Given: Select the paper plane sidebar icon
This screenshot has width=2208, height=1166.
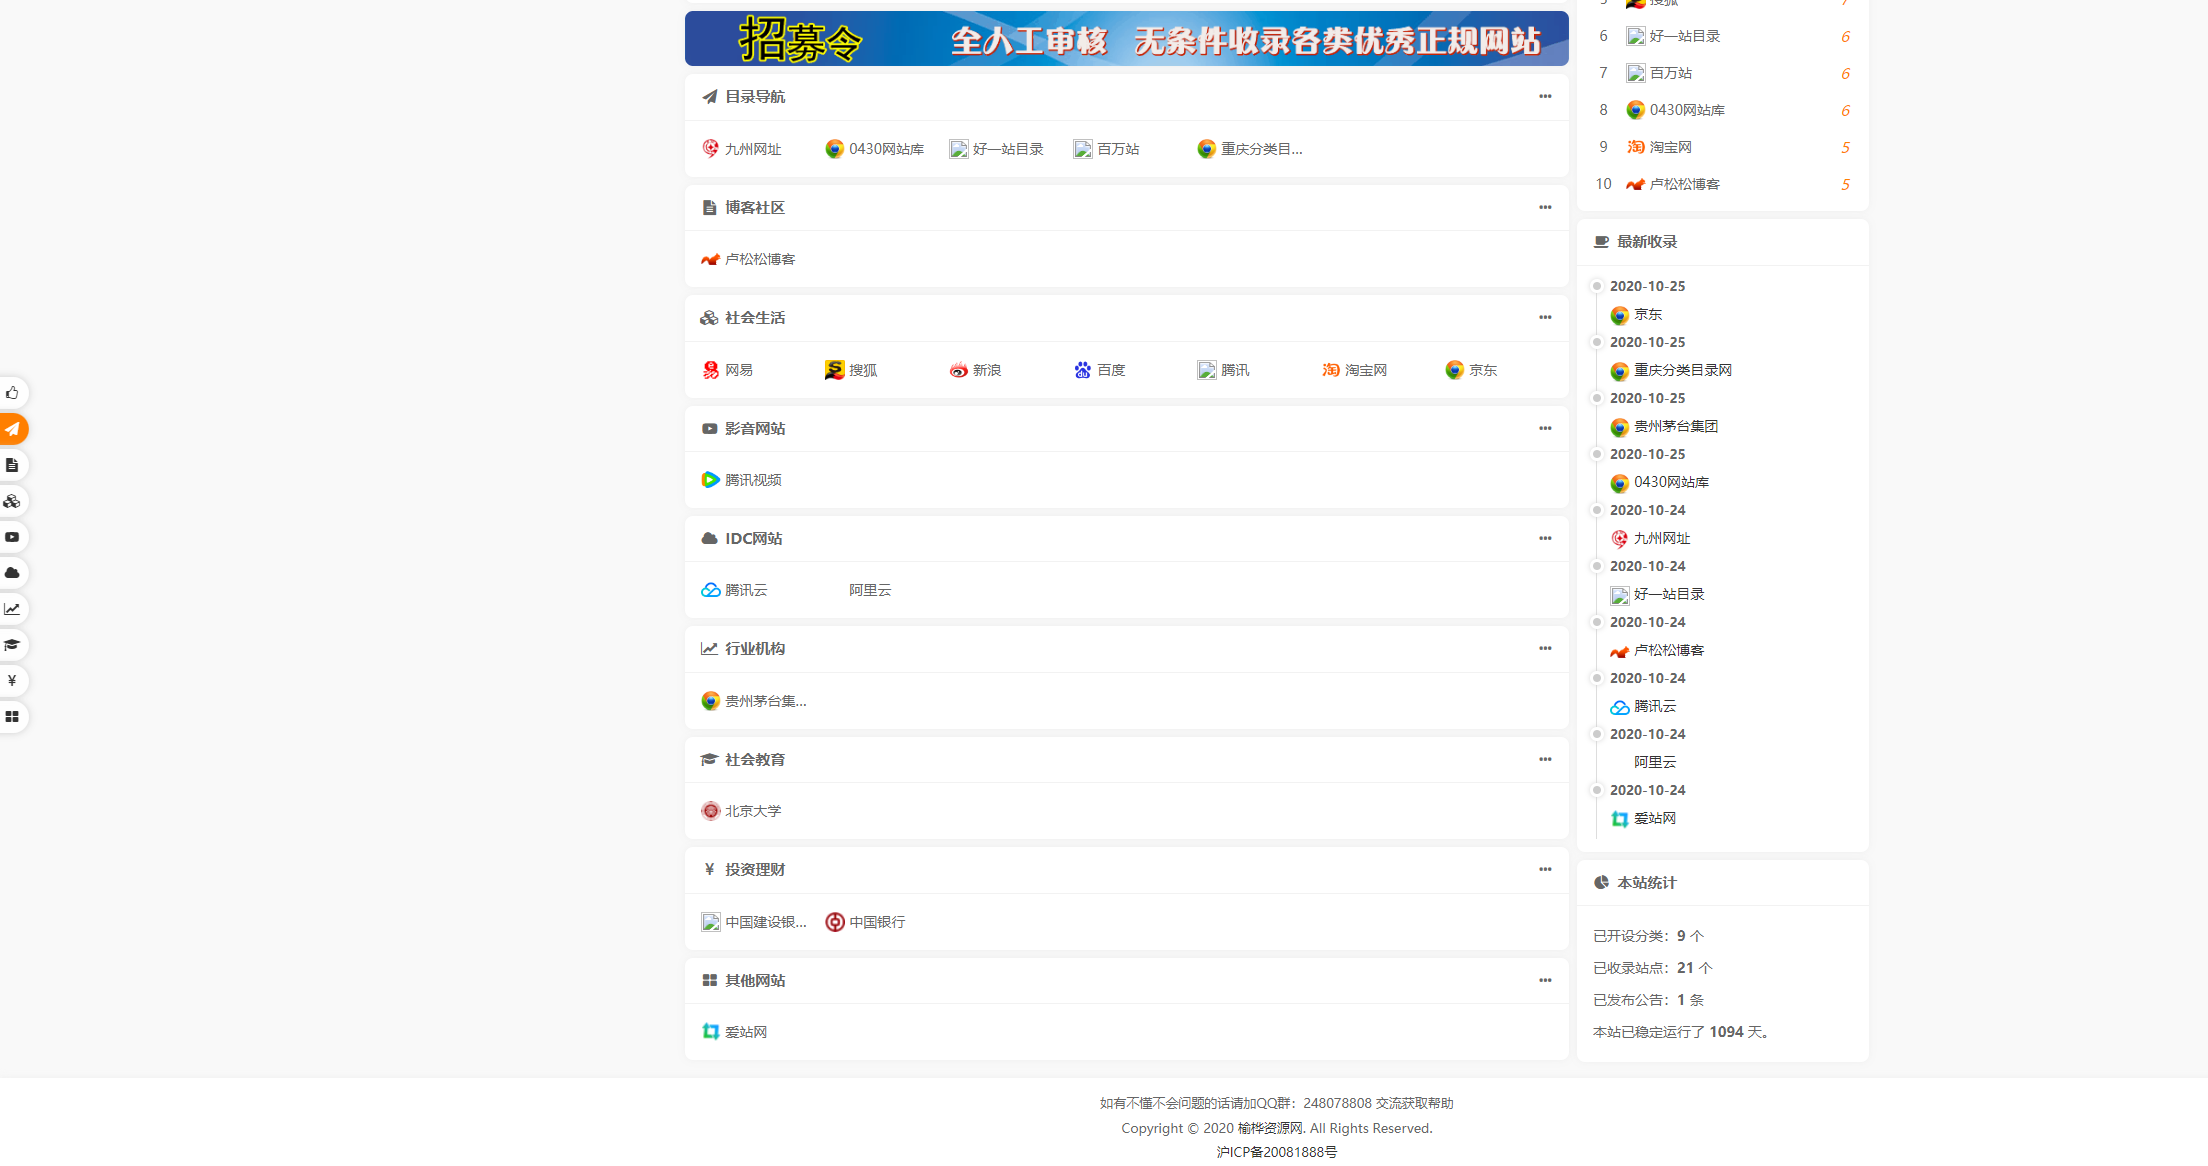Looking at the screenshot, I should pyautogui.click(x=12, y=429).
